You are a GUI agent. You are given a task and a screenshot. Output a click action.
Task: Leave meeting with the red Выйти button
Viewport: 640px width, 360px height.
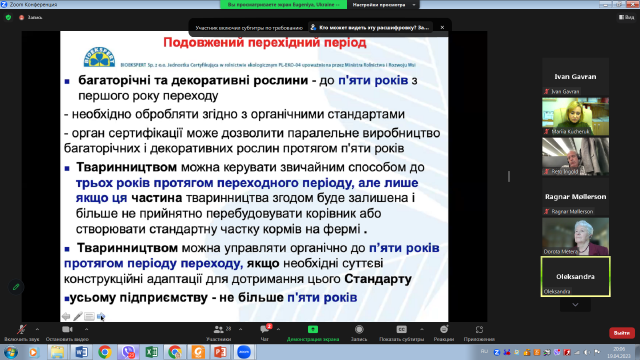622,333
